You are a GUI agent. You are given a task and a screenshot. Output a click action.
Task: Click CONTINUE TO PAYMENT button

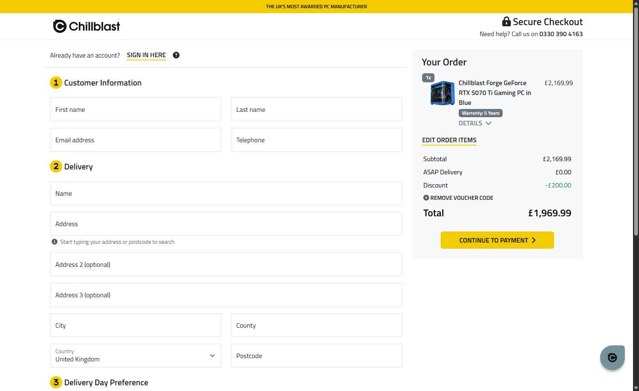[497, 240]
